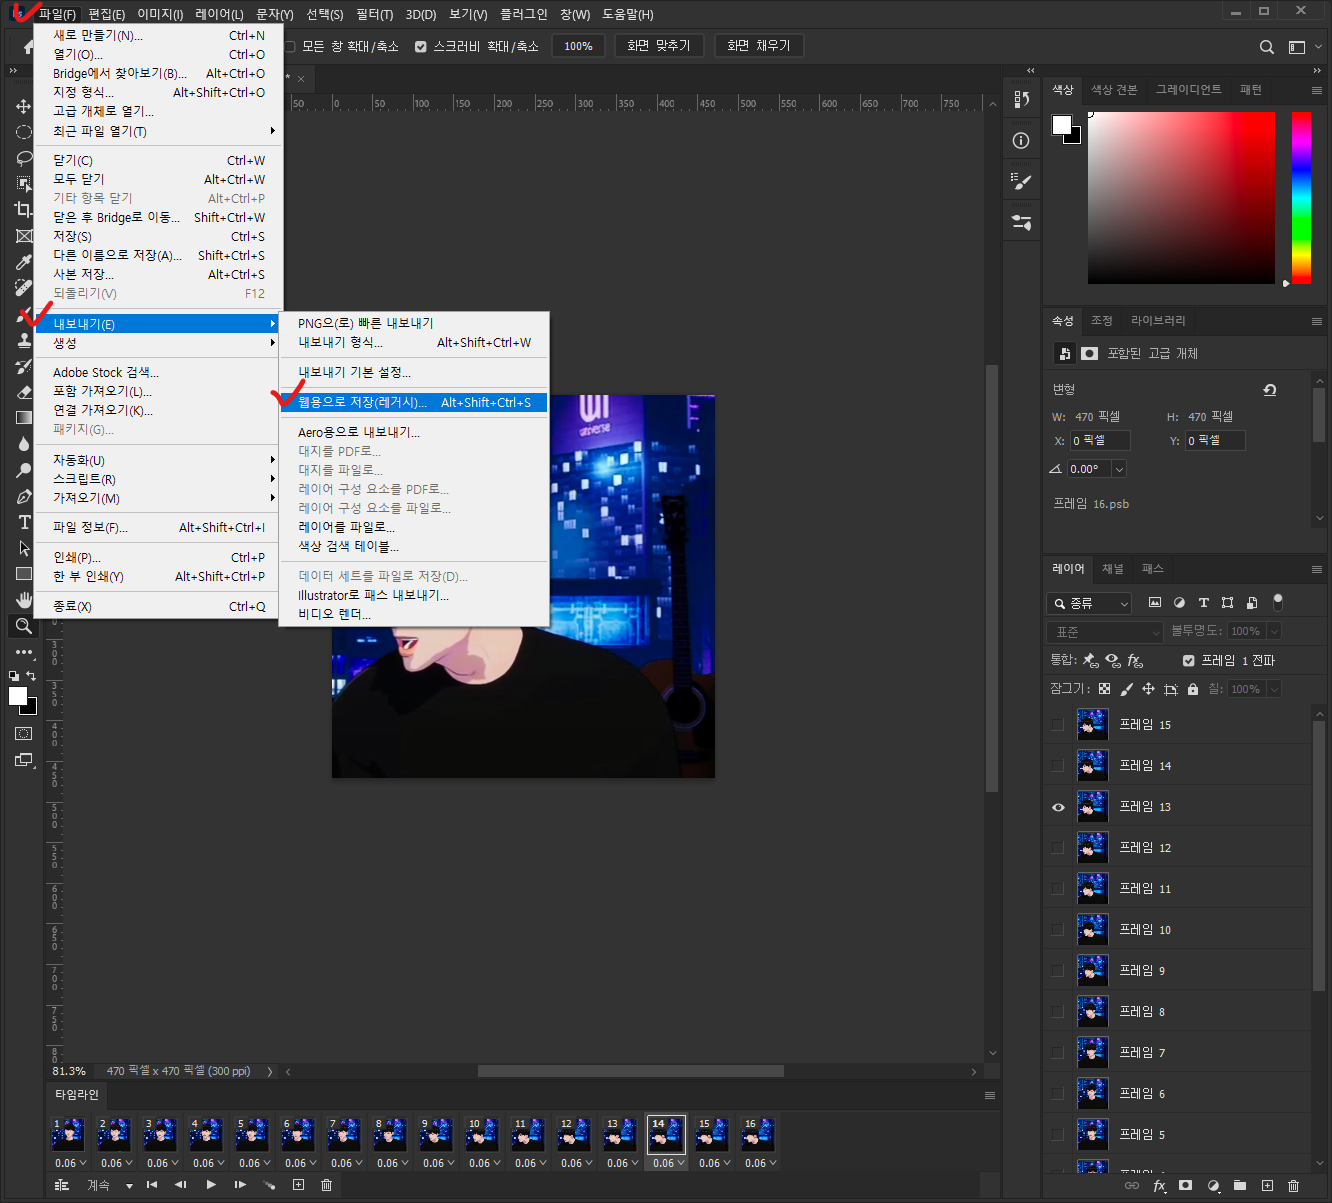Click 화면 맞추기 button
The image size is (1332, 1203).
tap(659, 46)
